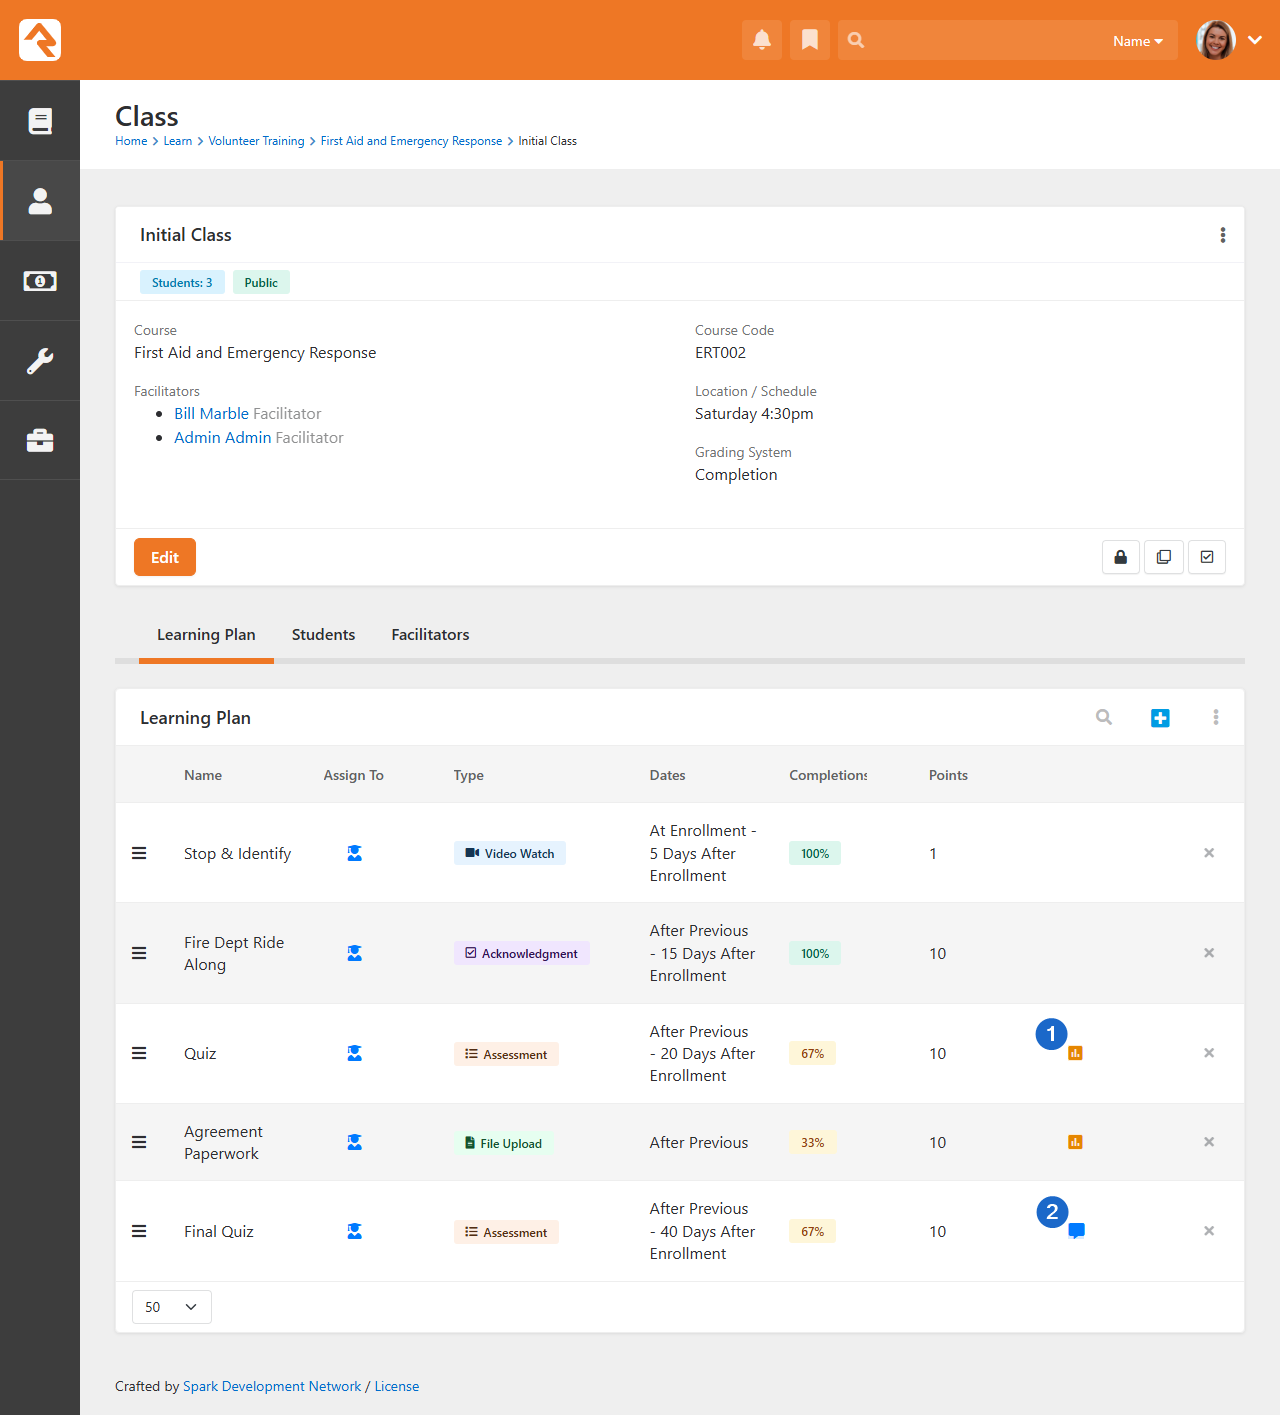Open the notifications bell
Image resolution: width=1280 pixels, height=1415 pixels.
pos(762,40)
